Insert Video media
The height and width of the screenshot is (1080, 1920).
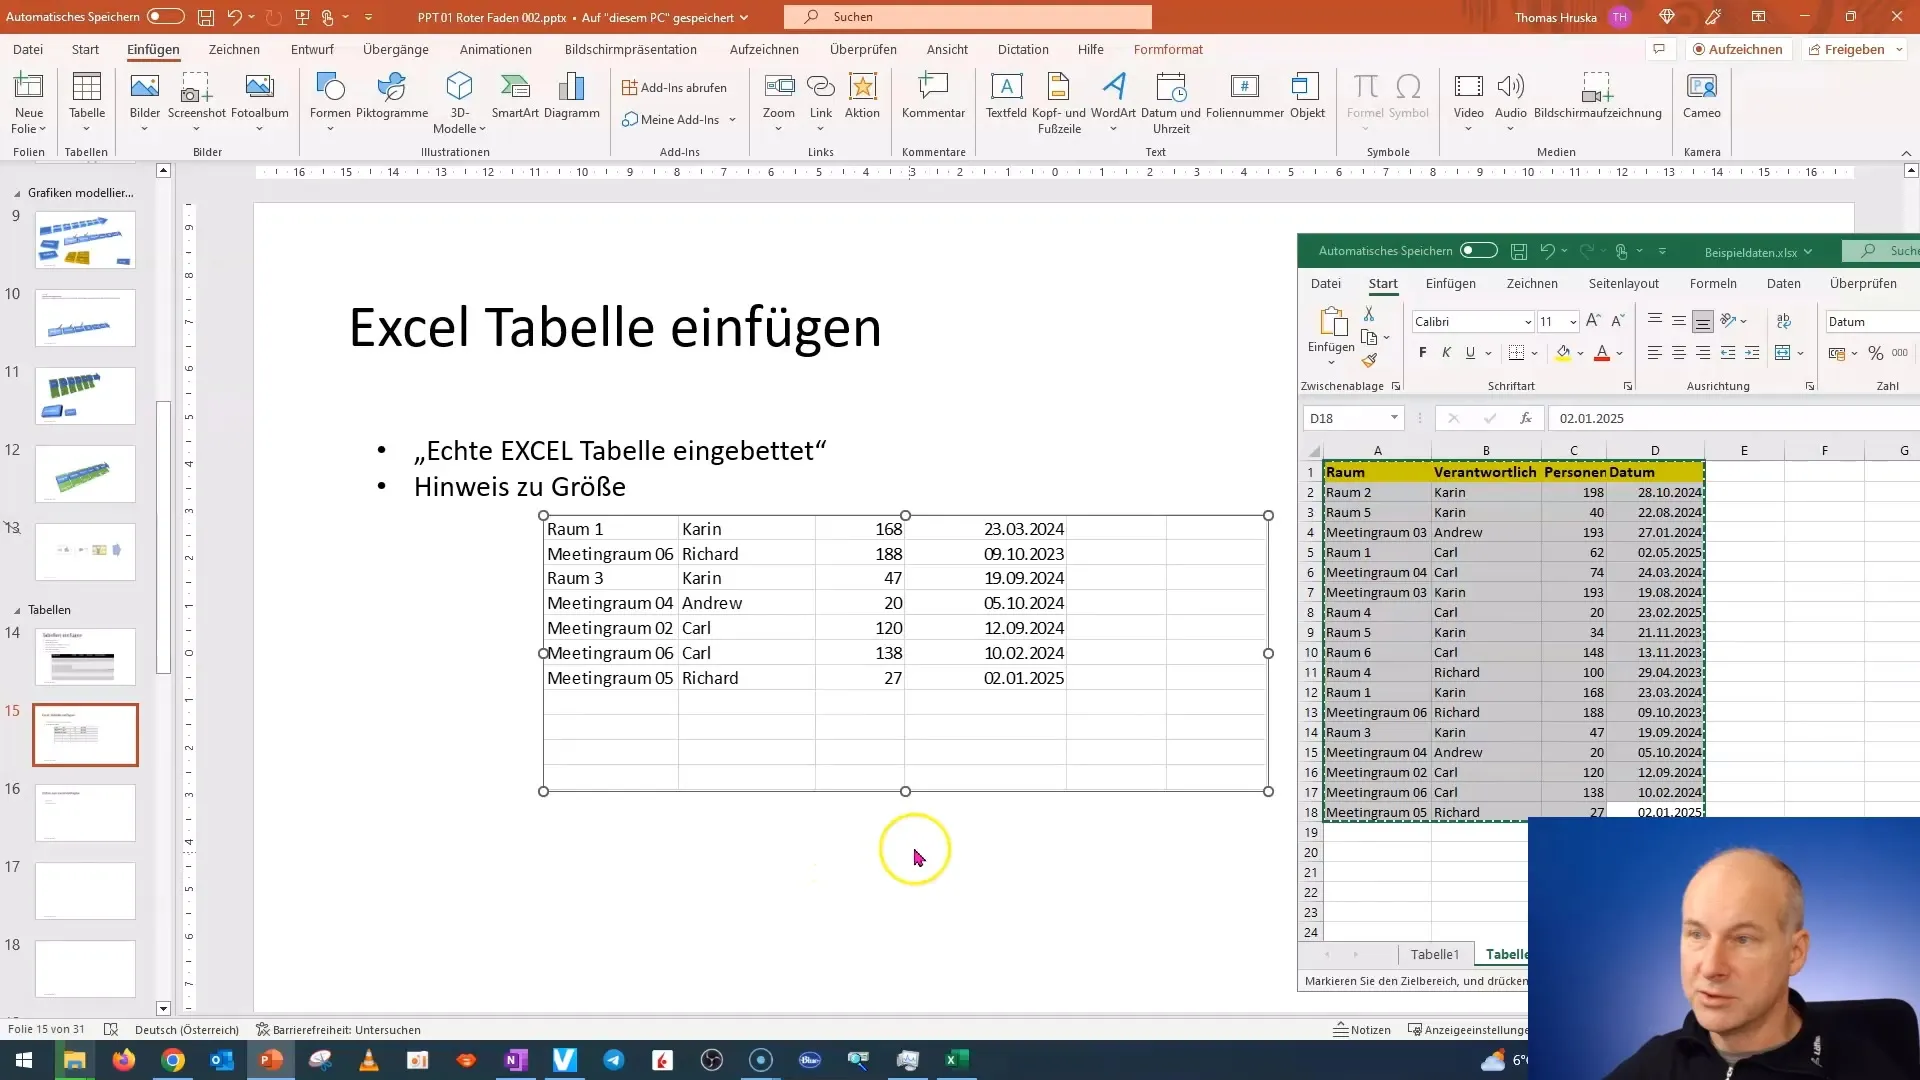coord(1468,103)
